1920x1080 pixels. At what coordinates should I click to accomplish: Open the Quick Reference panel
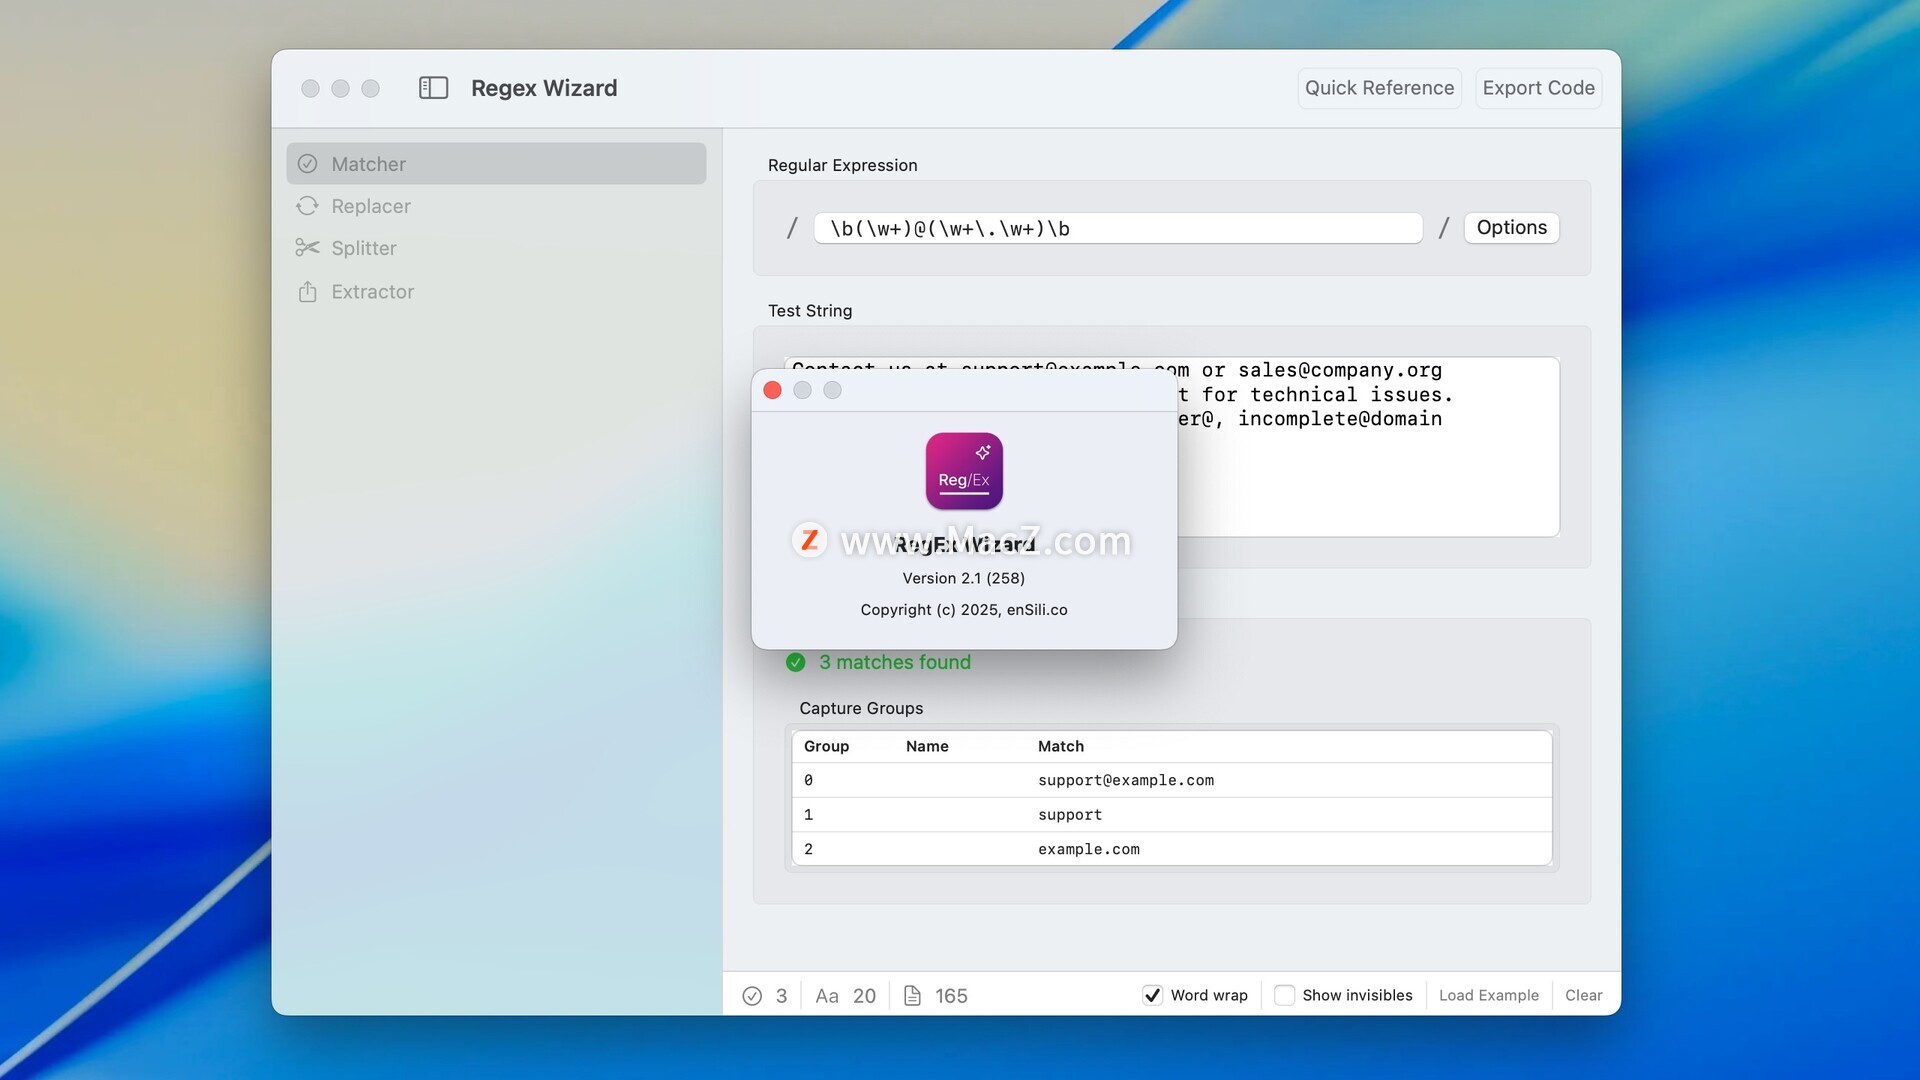tap(1379, 88)
